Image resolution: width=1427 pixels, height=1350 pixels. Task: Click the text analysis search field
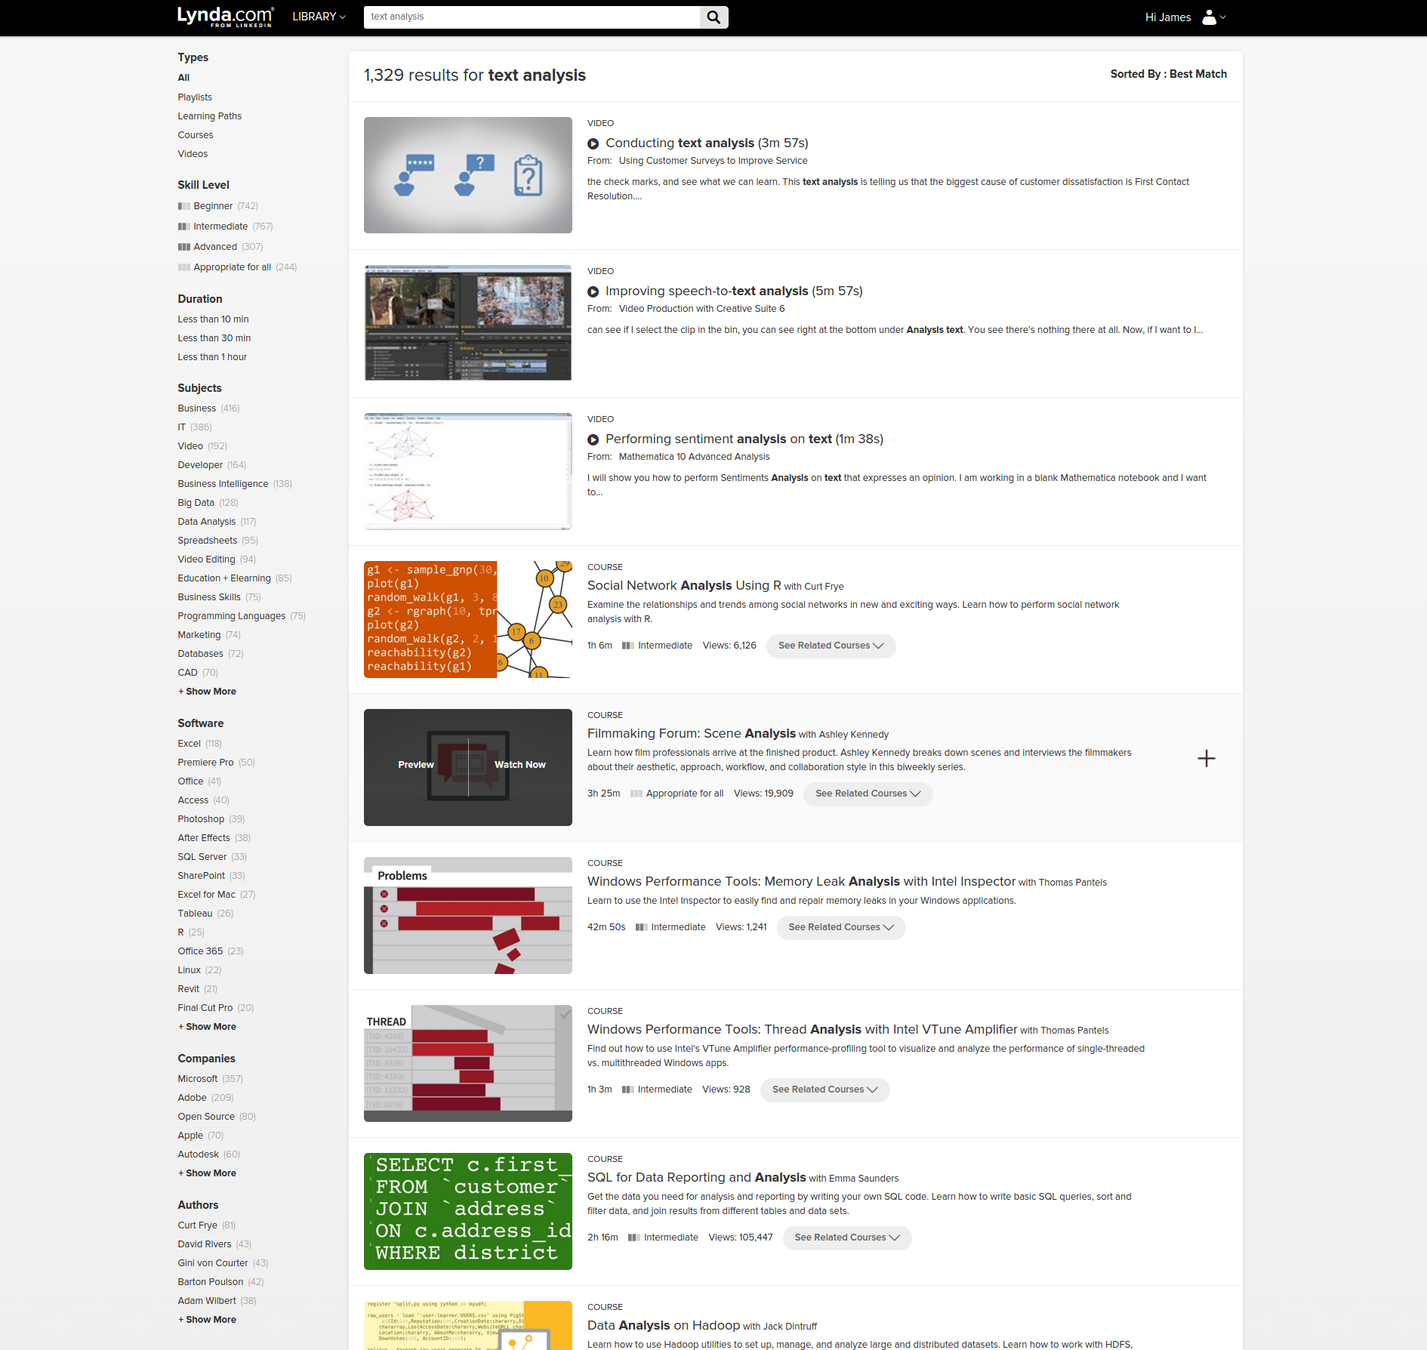532,17
